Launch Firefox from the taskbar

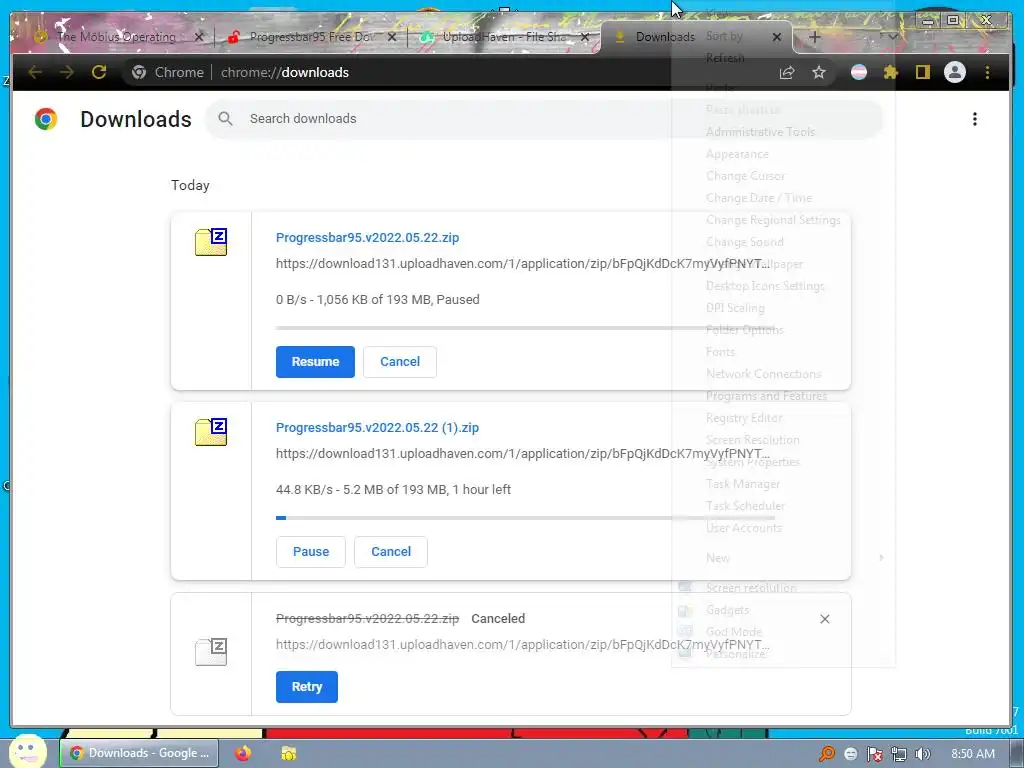coord(243,753)
